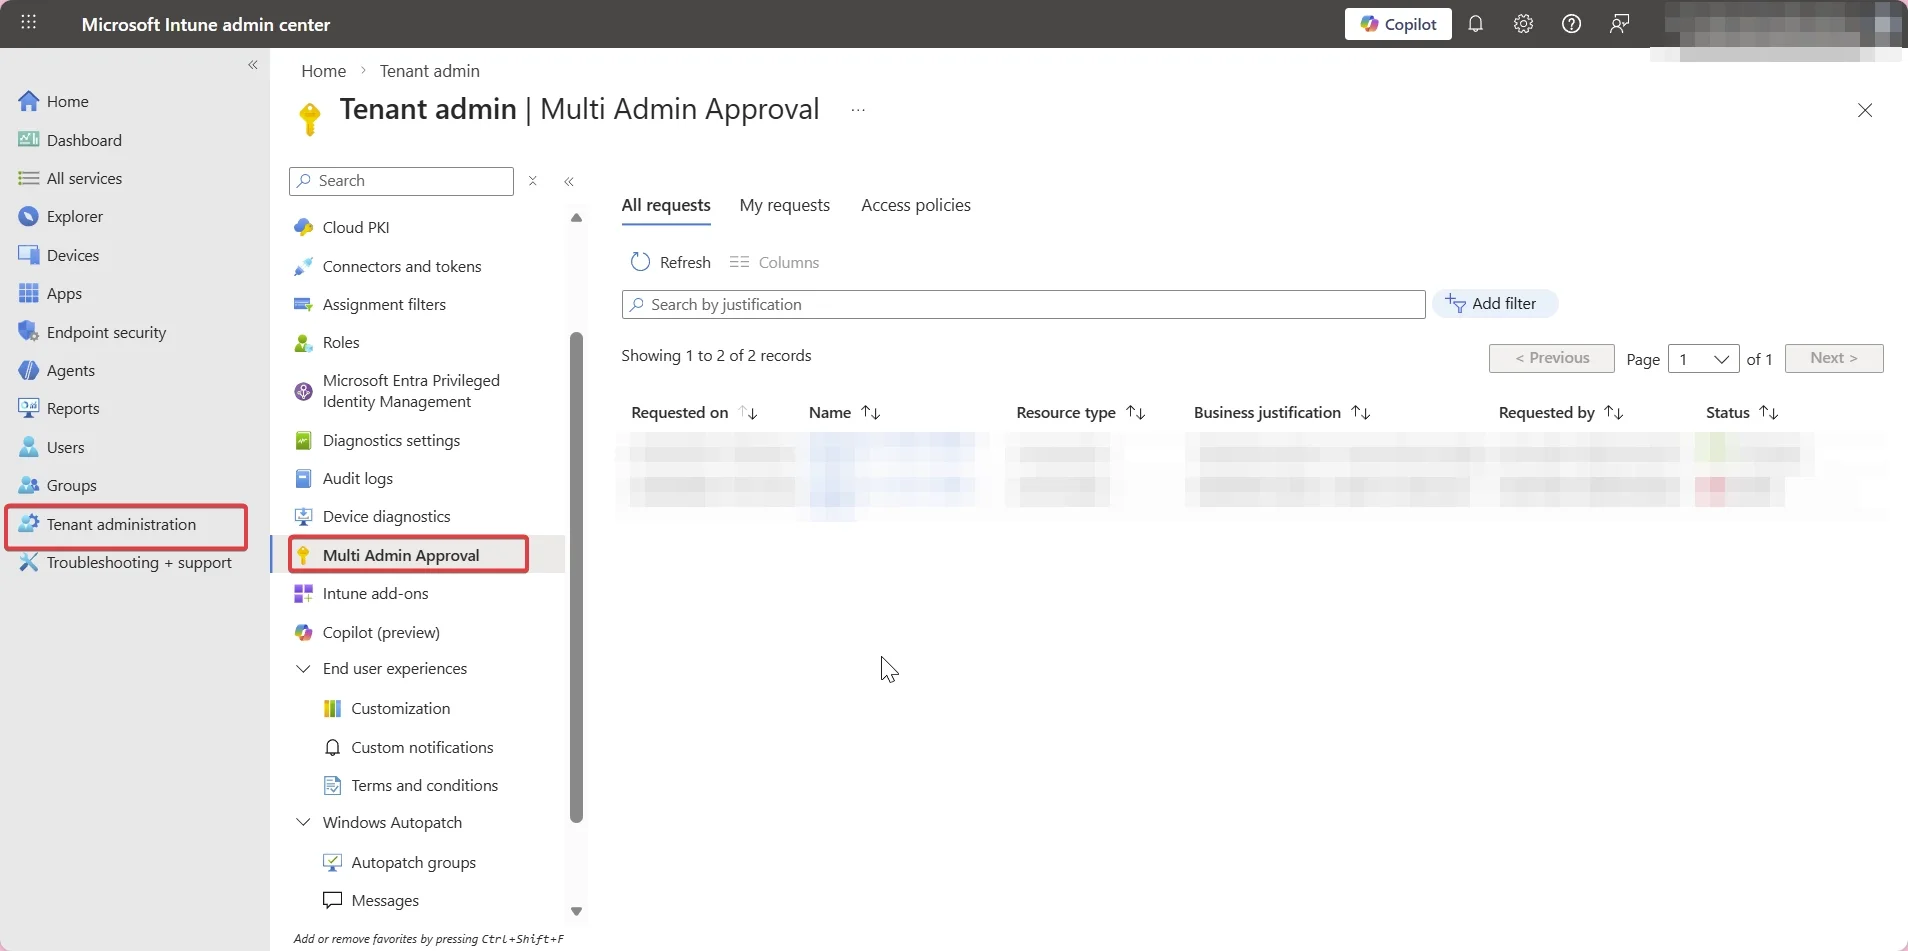The width and height of the screenshot is (1908, 951).
Task: Switch to the My requests tab
Action: [x=784, y=205]
